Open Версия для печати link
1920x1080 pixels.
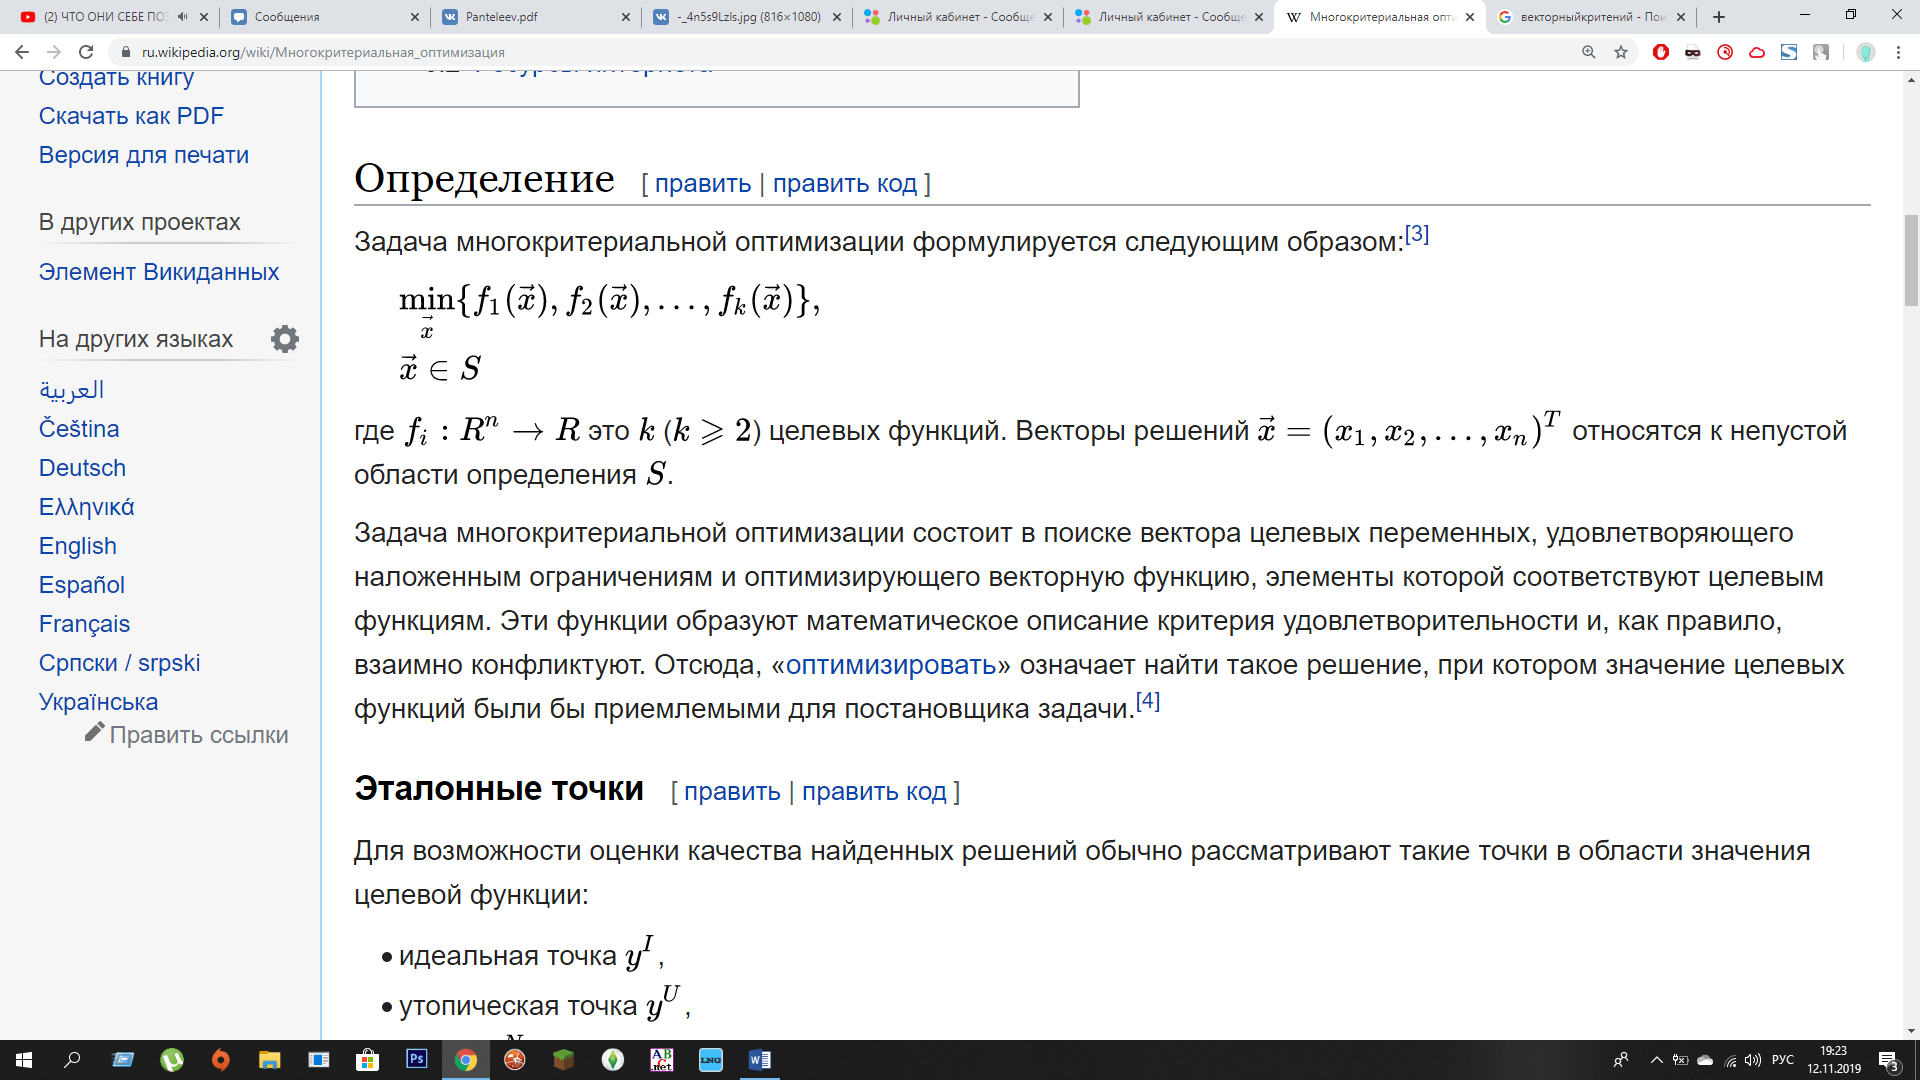(144, 155)
